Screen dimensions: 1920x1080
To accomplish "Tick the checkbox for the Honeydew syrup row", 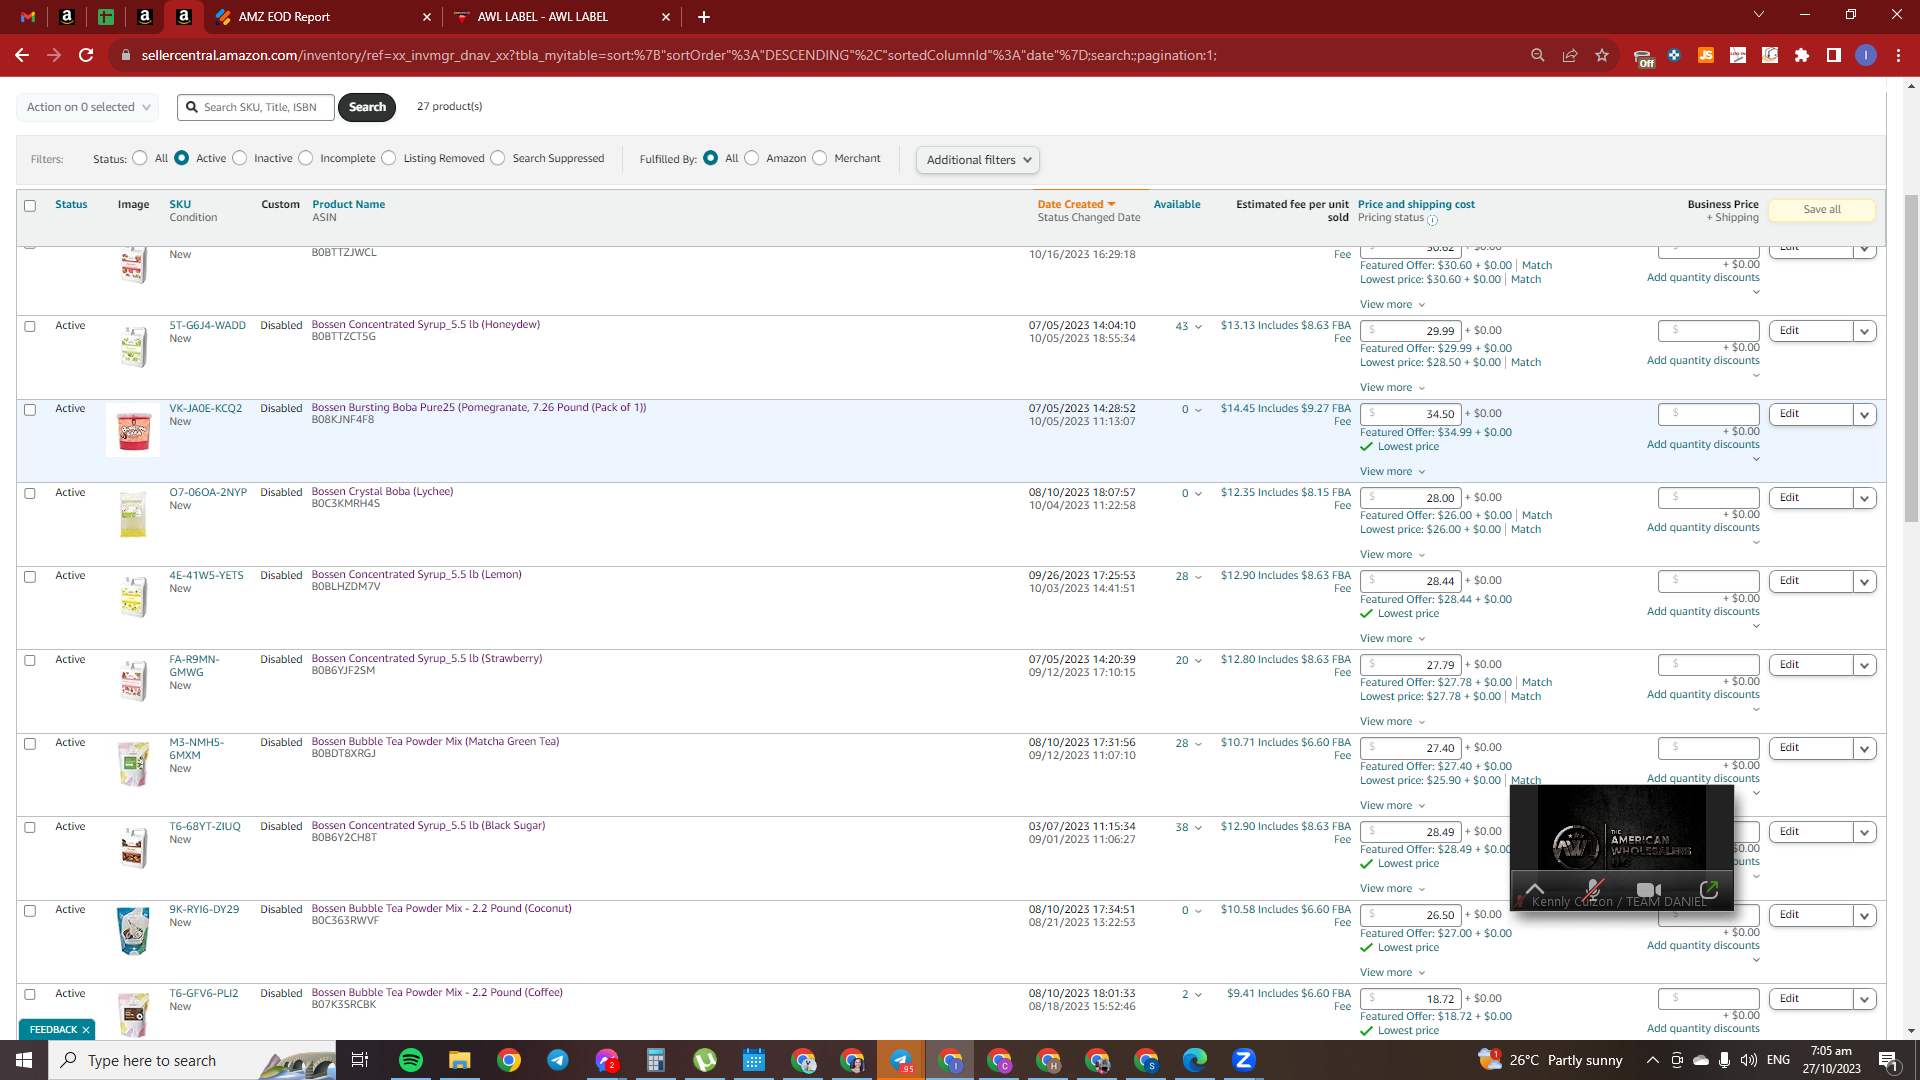I will tap(30, 326).
